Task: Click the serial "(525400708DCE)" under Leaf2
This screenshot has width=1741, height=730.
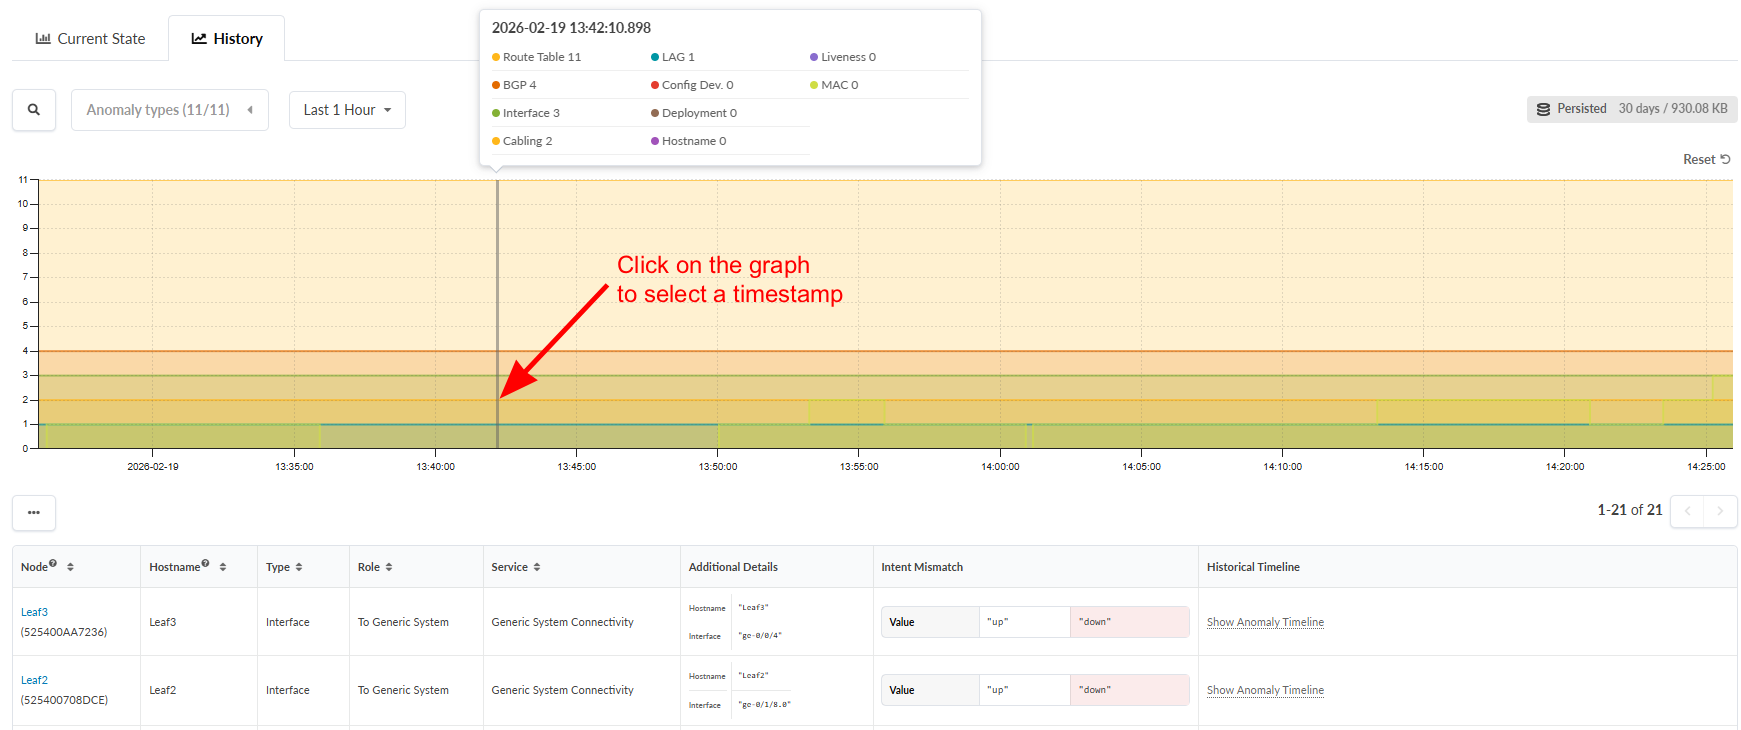Action: [x=64, y=700]
